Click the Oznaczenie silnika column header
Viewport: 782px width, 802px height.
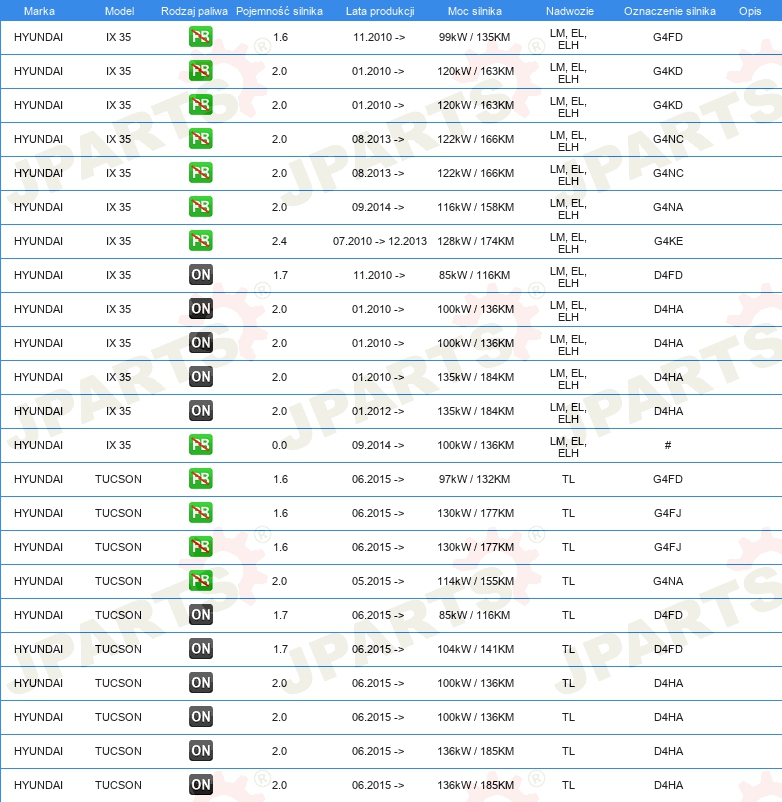(669, 11)
